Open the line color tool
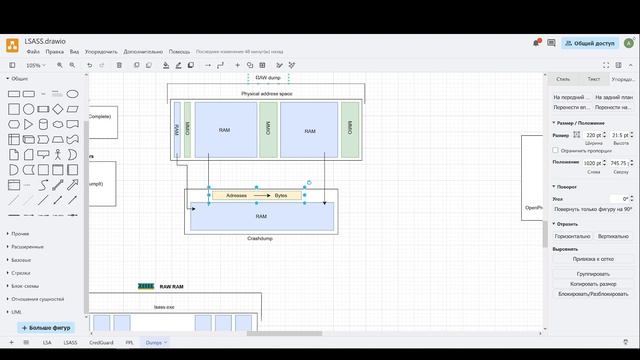Image resolution: width=640 pixels, height=360 pixels. [178, 65]
